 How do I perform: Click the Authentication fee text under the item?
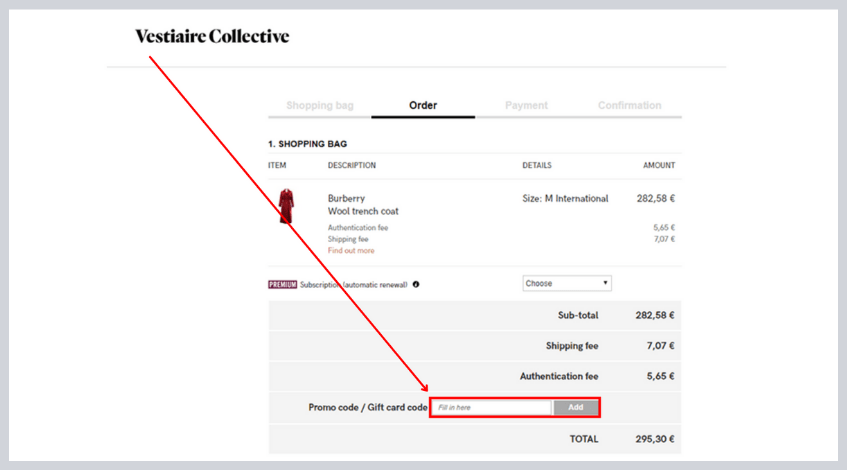click(x=358, y=228)
